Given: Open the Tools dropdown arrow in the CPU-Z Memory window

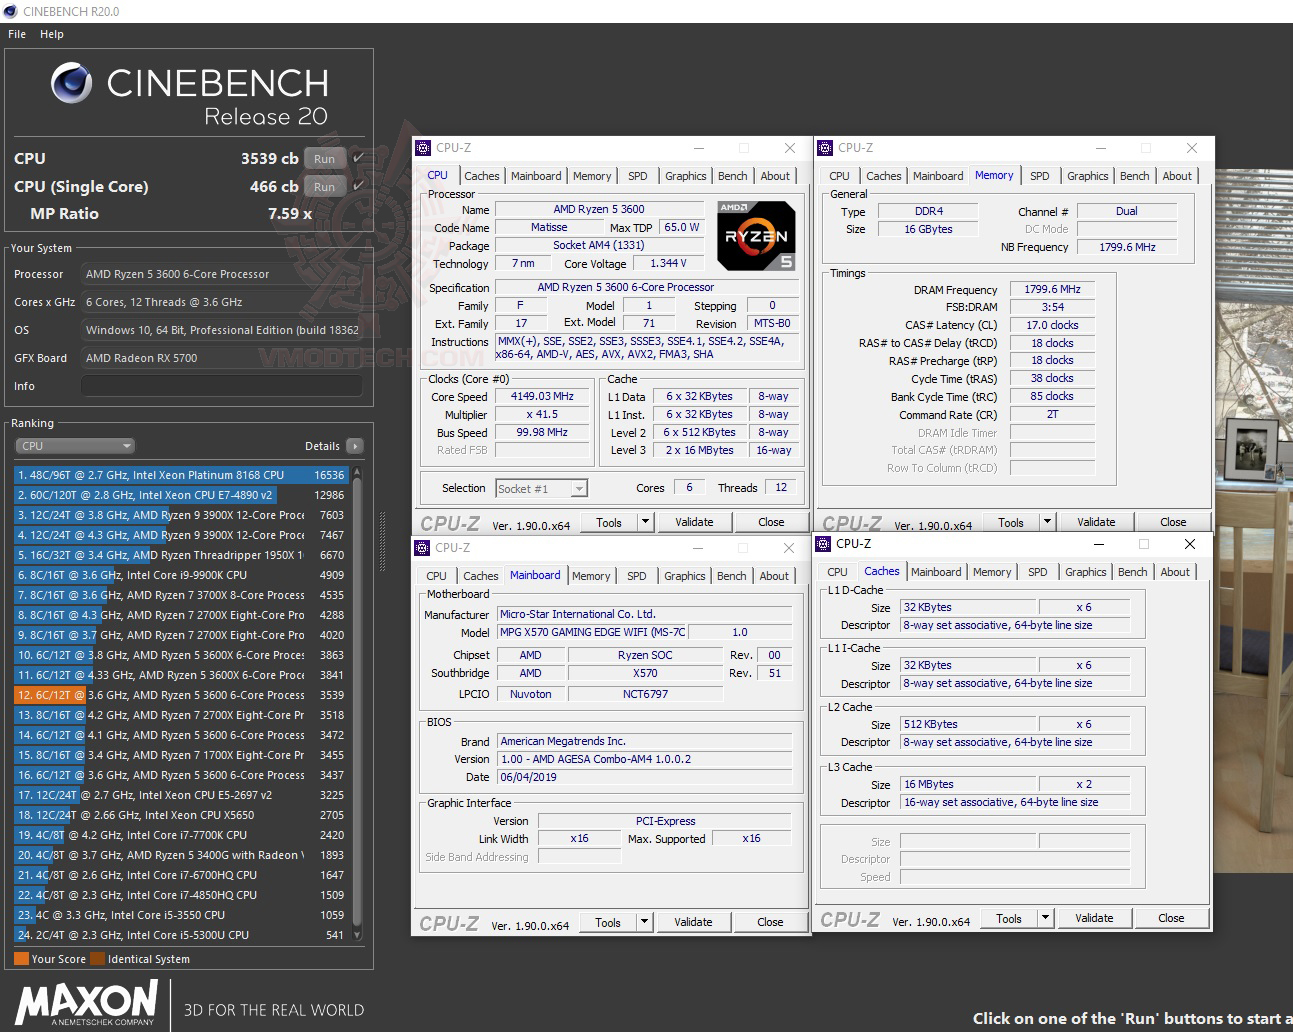Looking at the screenshot, I should [1047, 522].
